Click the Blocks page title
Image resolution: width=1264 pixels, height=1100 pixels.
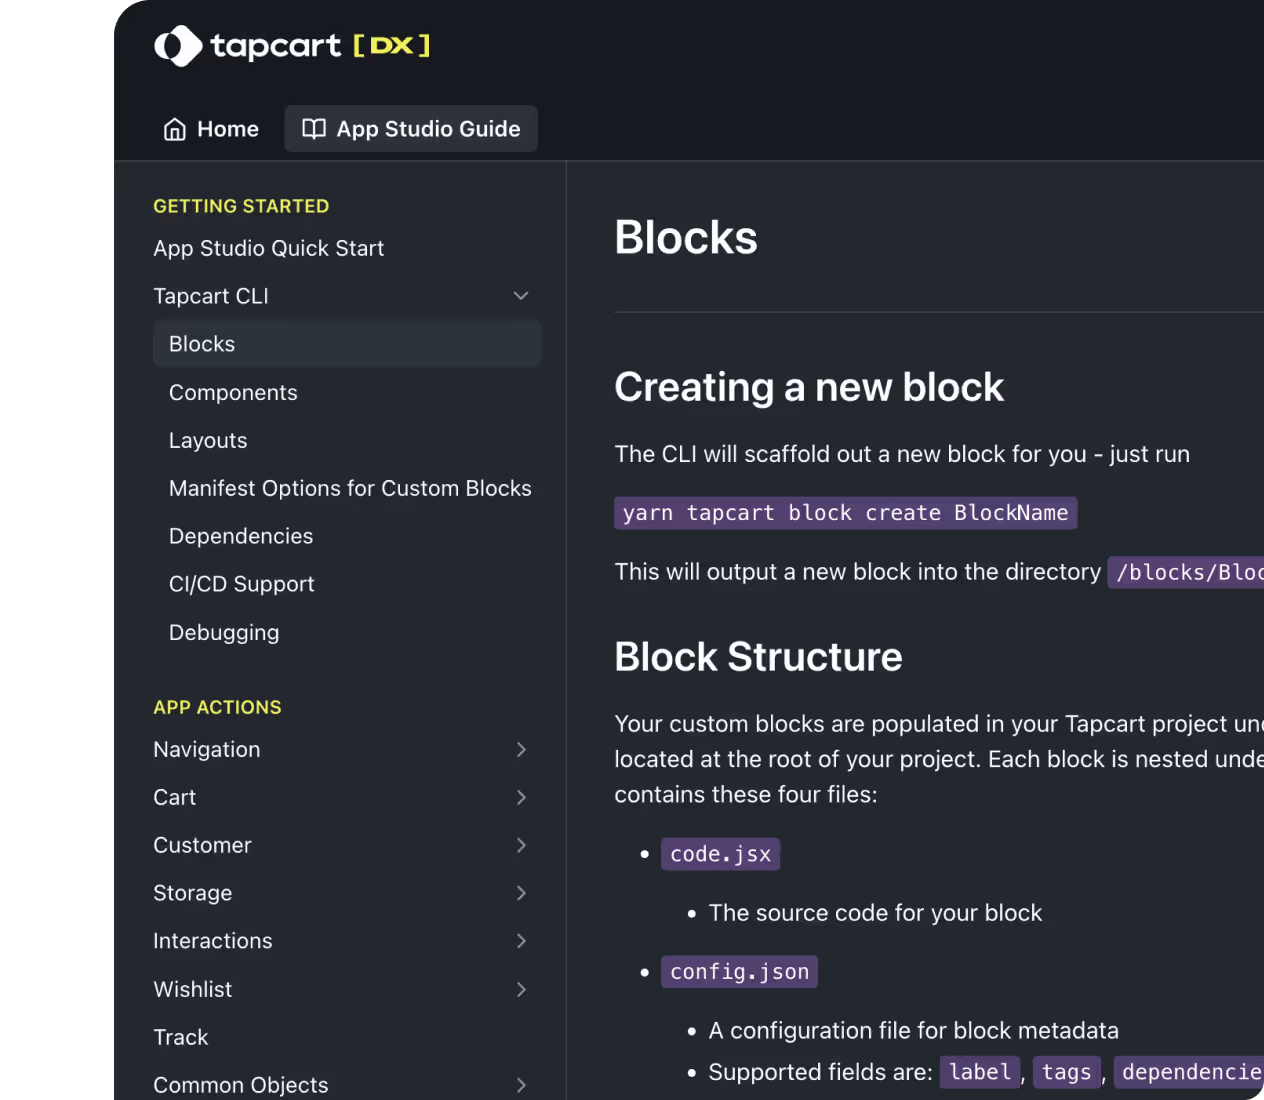click(686, 238)
